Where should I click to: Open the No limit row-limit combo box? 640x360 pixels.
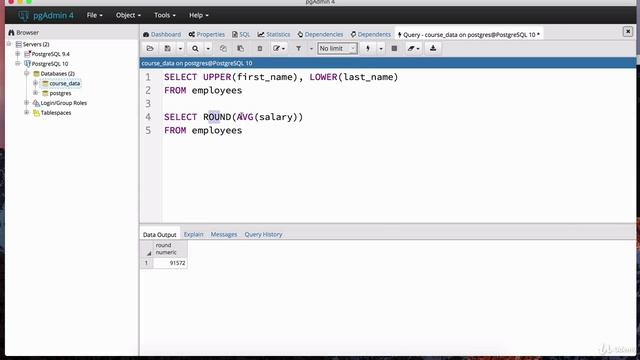coord(337,49)
